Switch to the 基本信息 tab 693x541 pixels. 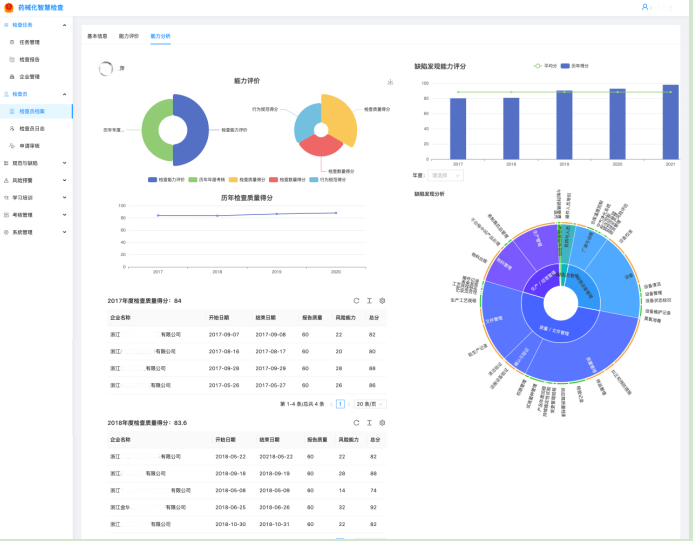(x=97, y=35)
